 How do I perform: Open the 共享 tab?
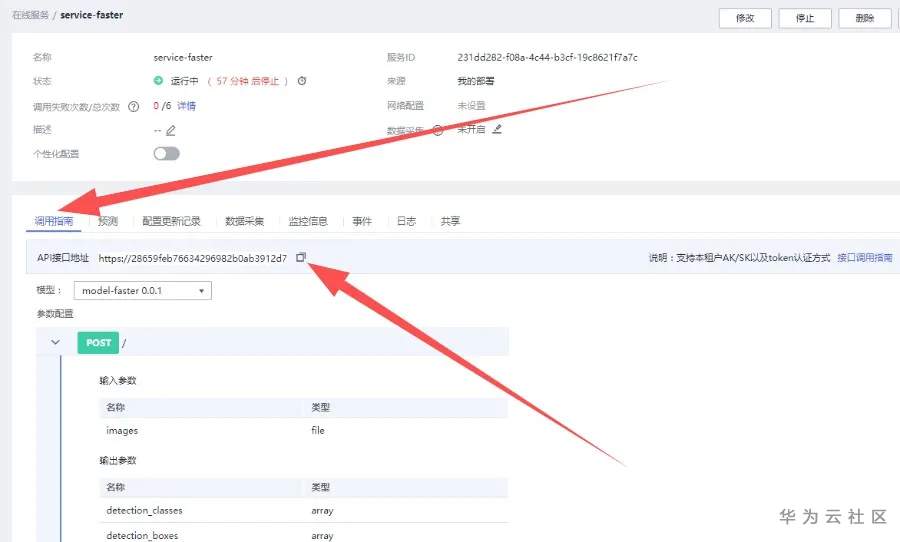450,221
